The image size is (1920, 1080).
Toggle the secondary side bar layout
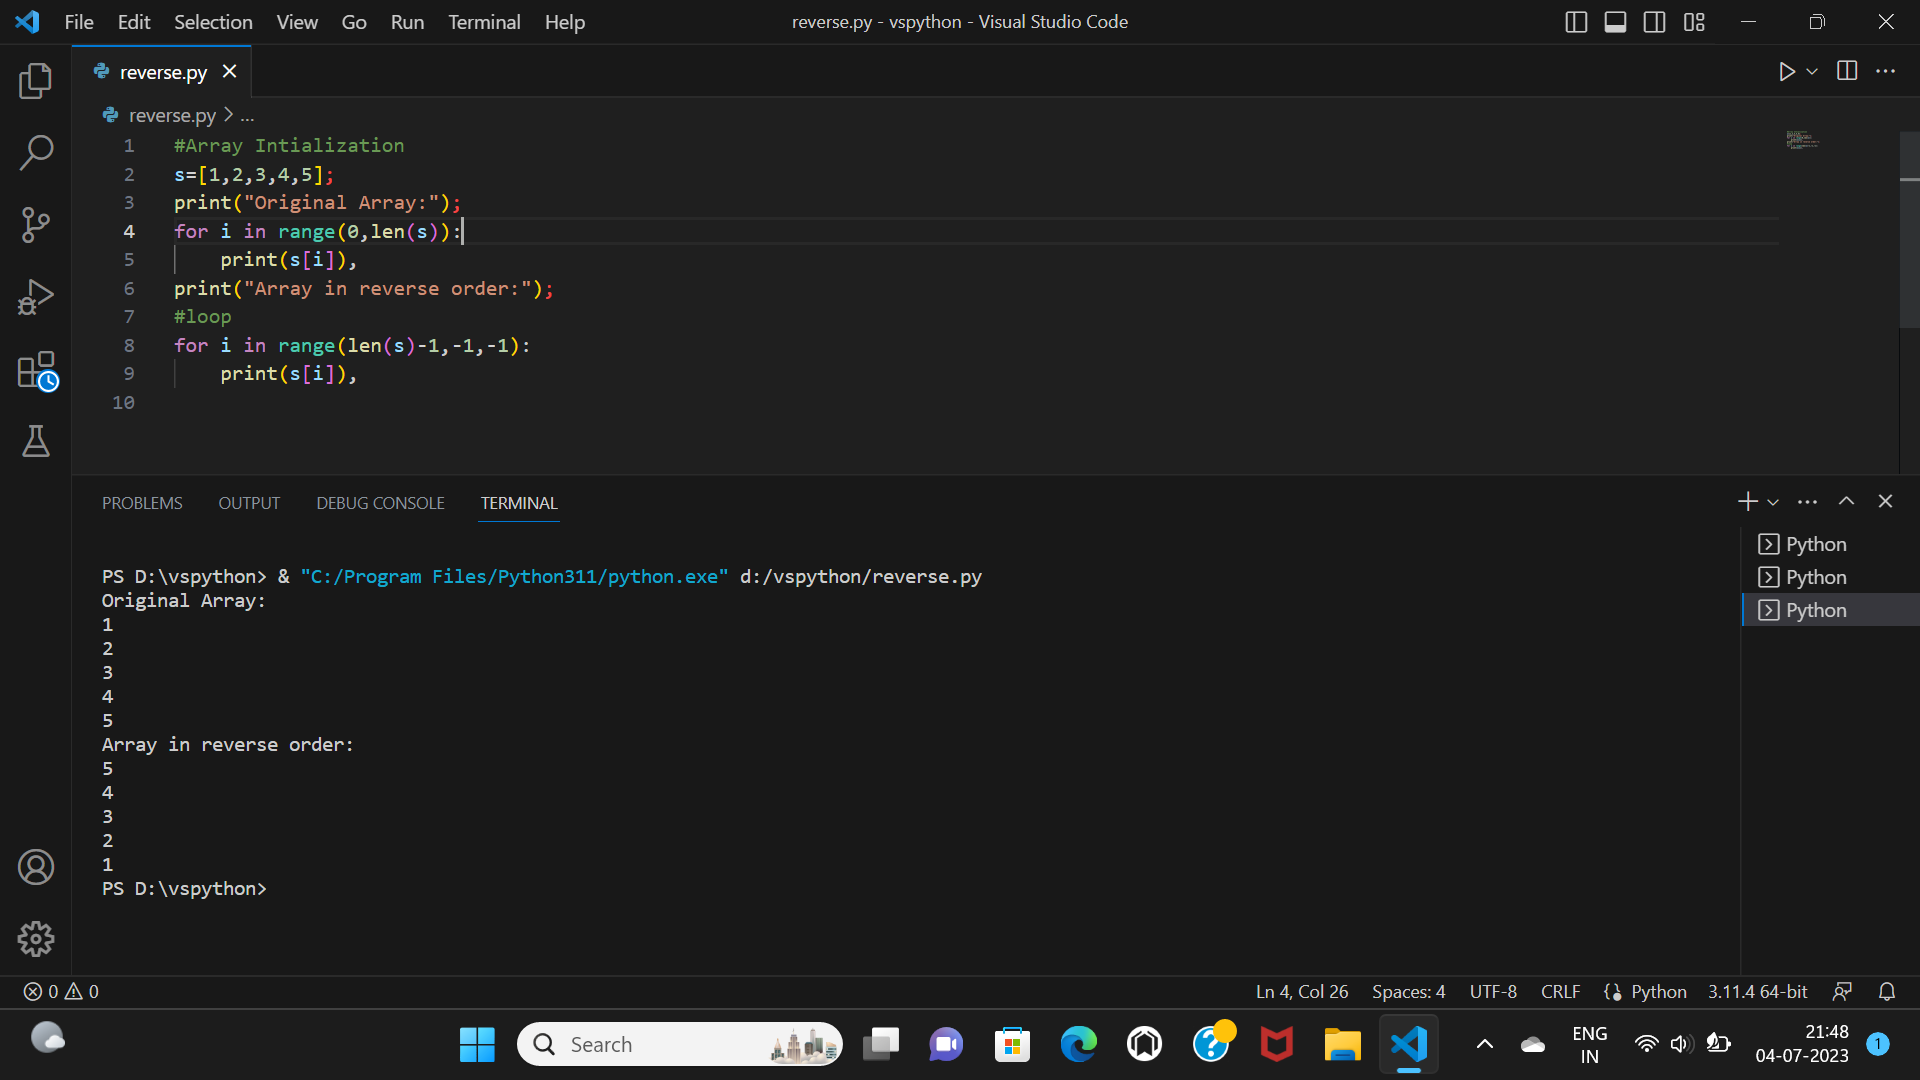(1654, 22)
